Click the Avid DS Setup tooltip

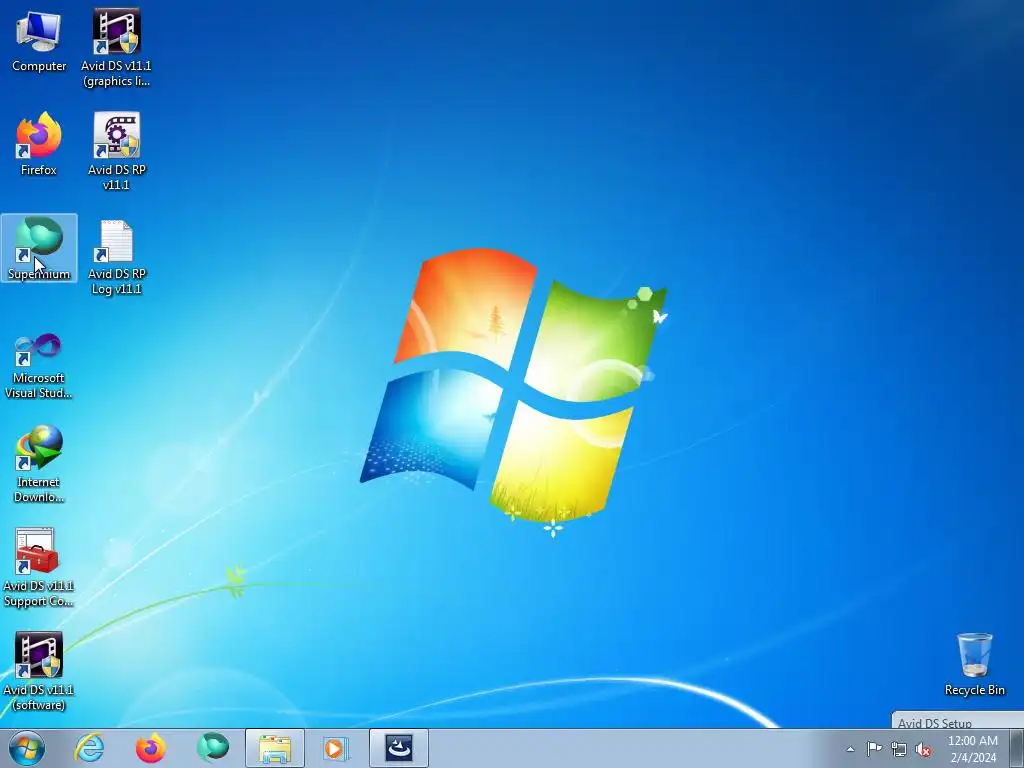point(958,720)
